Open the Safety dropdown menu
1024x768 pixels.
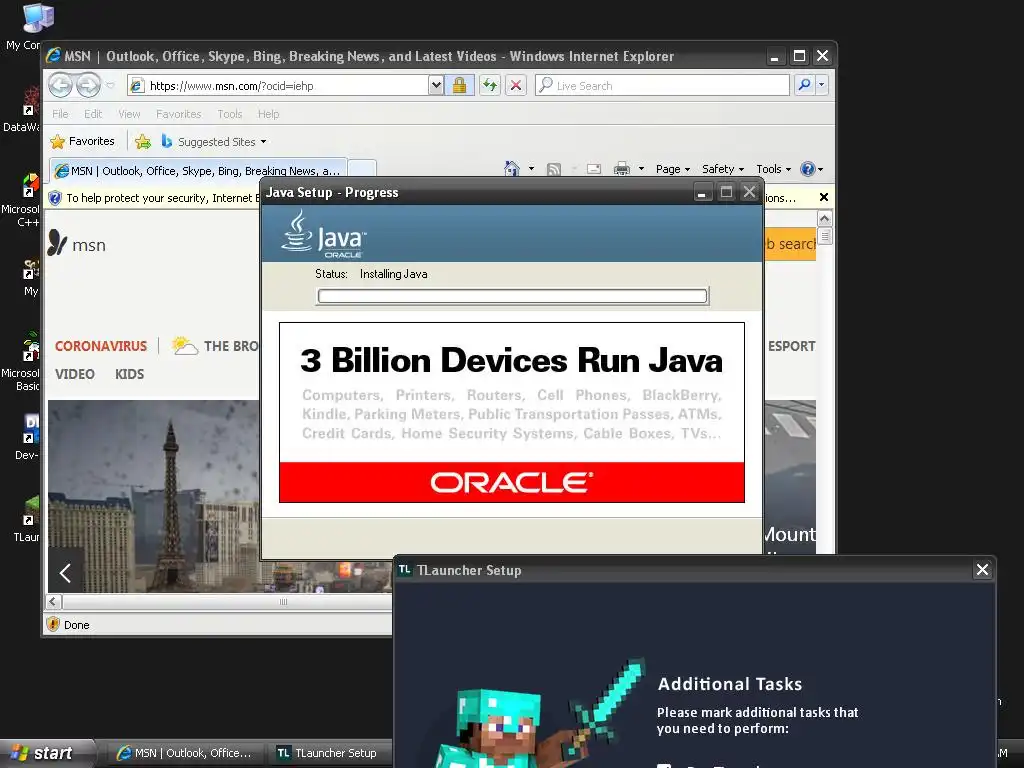(723, 169)
